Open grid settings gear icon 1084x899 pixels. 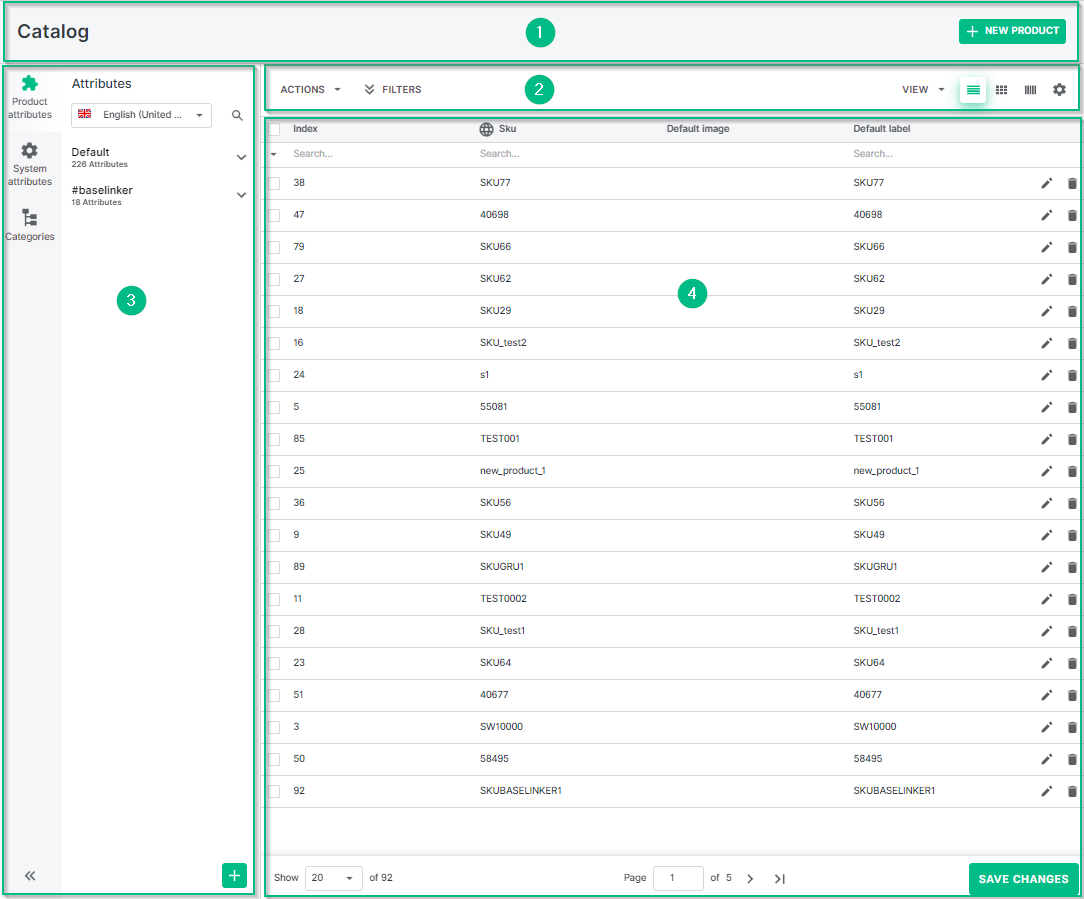click(x=1059, y=90)
